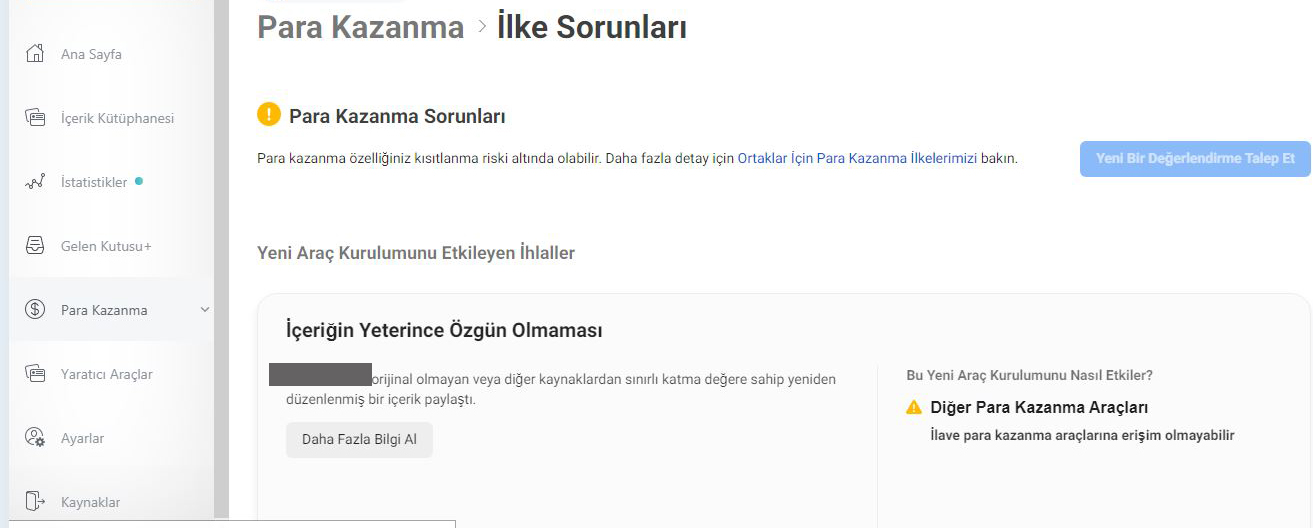
Task: Click the breadcrumb arrow after Para Kazanma
Action: coord(481,27)
